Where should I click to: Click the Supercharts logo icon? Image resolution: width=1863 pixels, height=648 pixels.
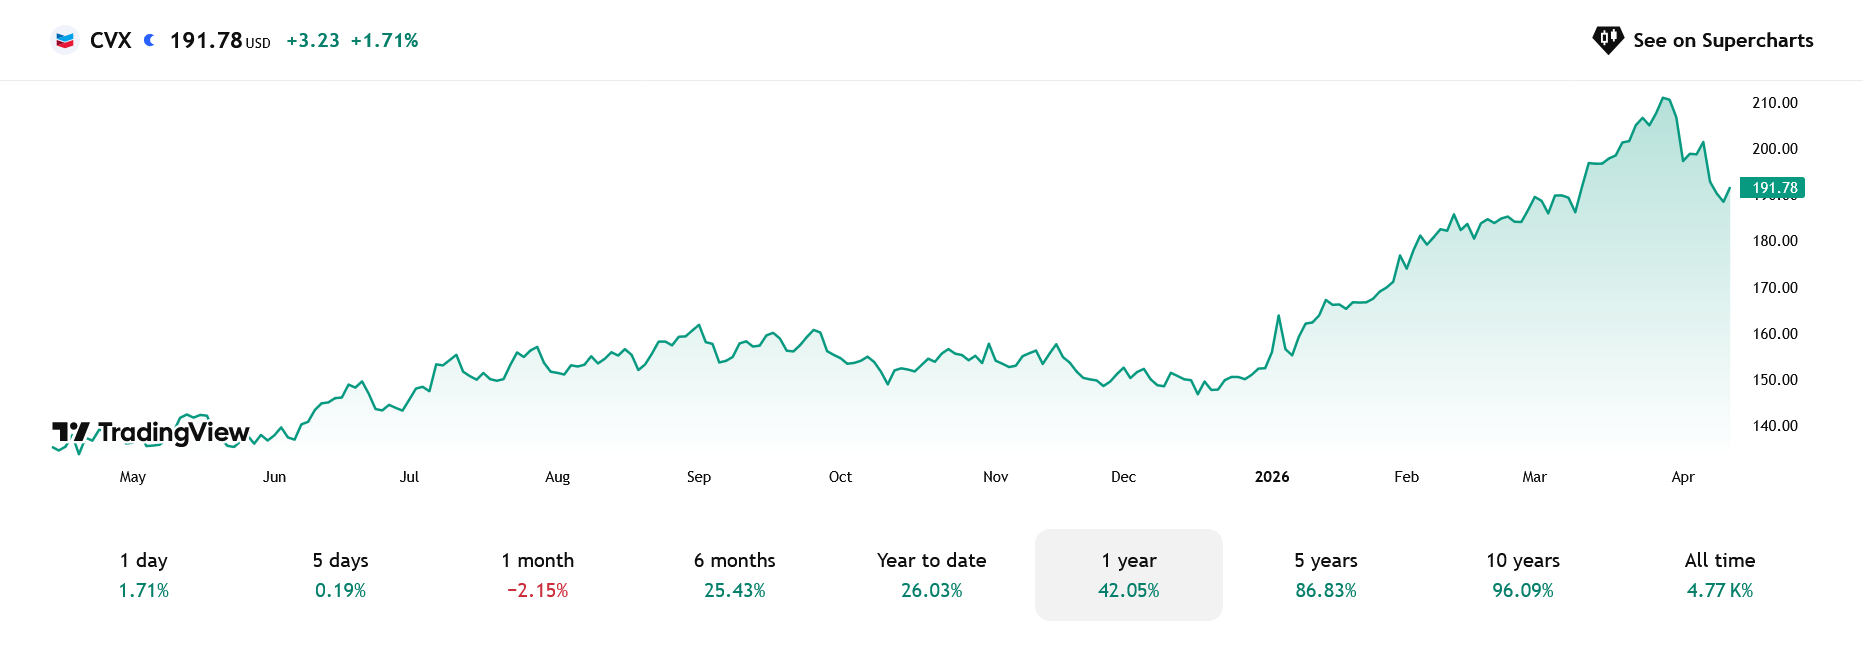point(1607,40)
